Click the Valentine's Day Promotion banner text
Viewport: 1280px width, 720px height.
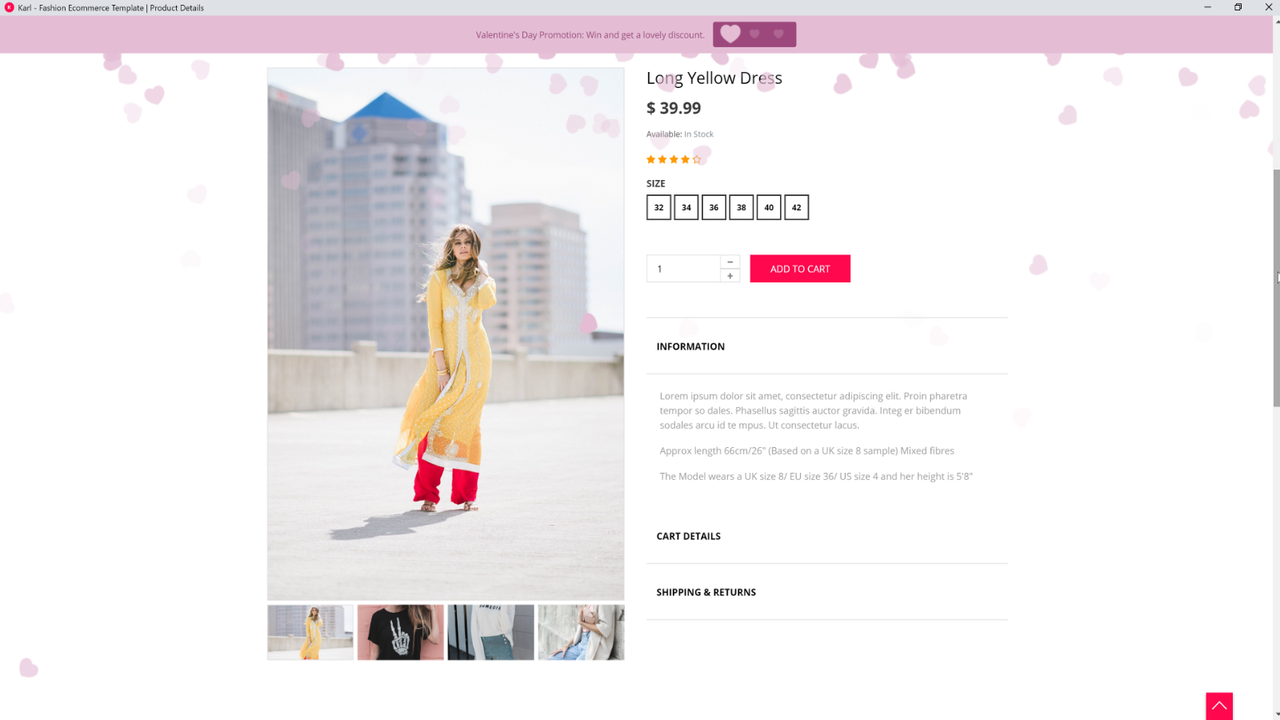coord(590,35)
